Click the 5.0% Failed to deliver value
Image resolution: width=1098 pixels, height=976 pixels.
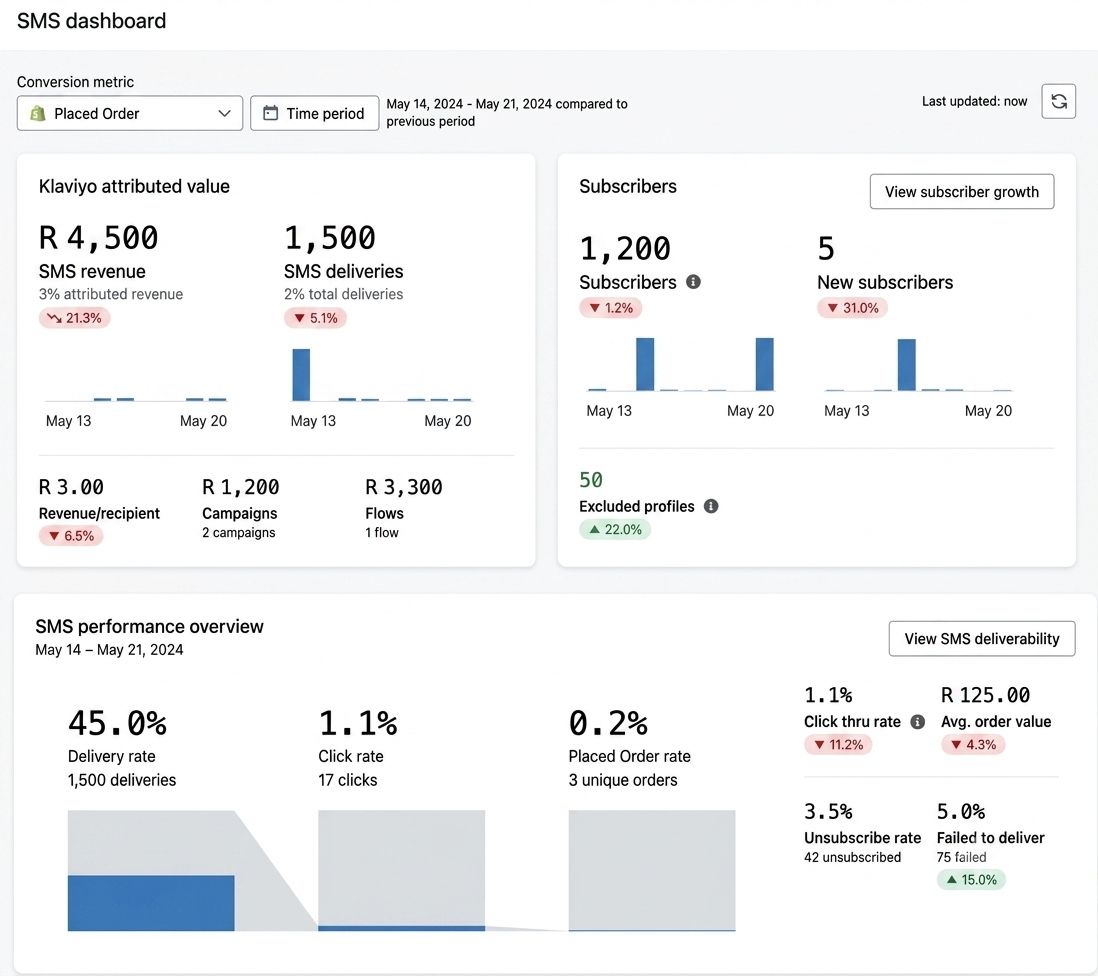[x=961, y=811]
